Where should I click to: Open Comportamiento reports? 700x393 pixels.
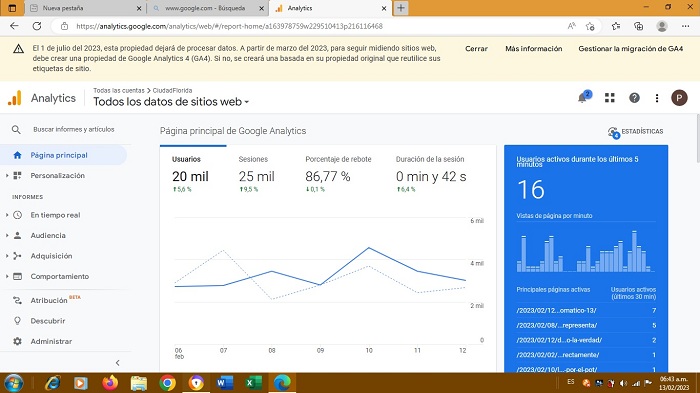[x=59, y=276]
